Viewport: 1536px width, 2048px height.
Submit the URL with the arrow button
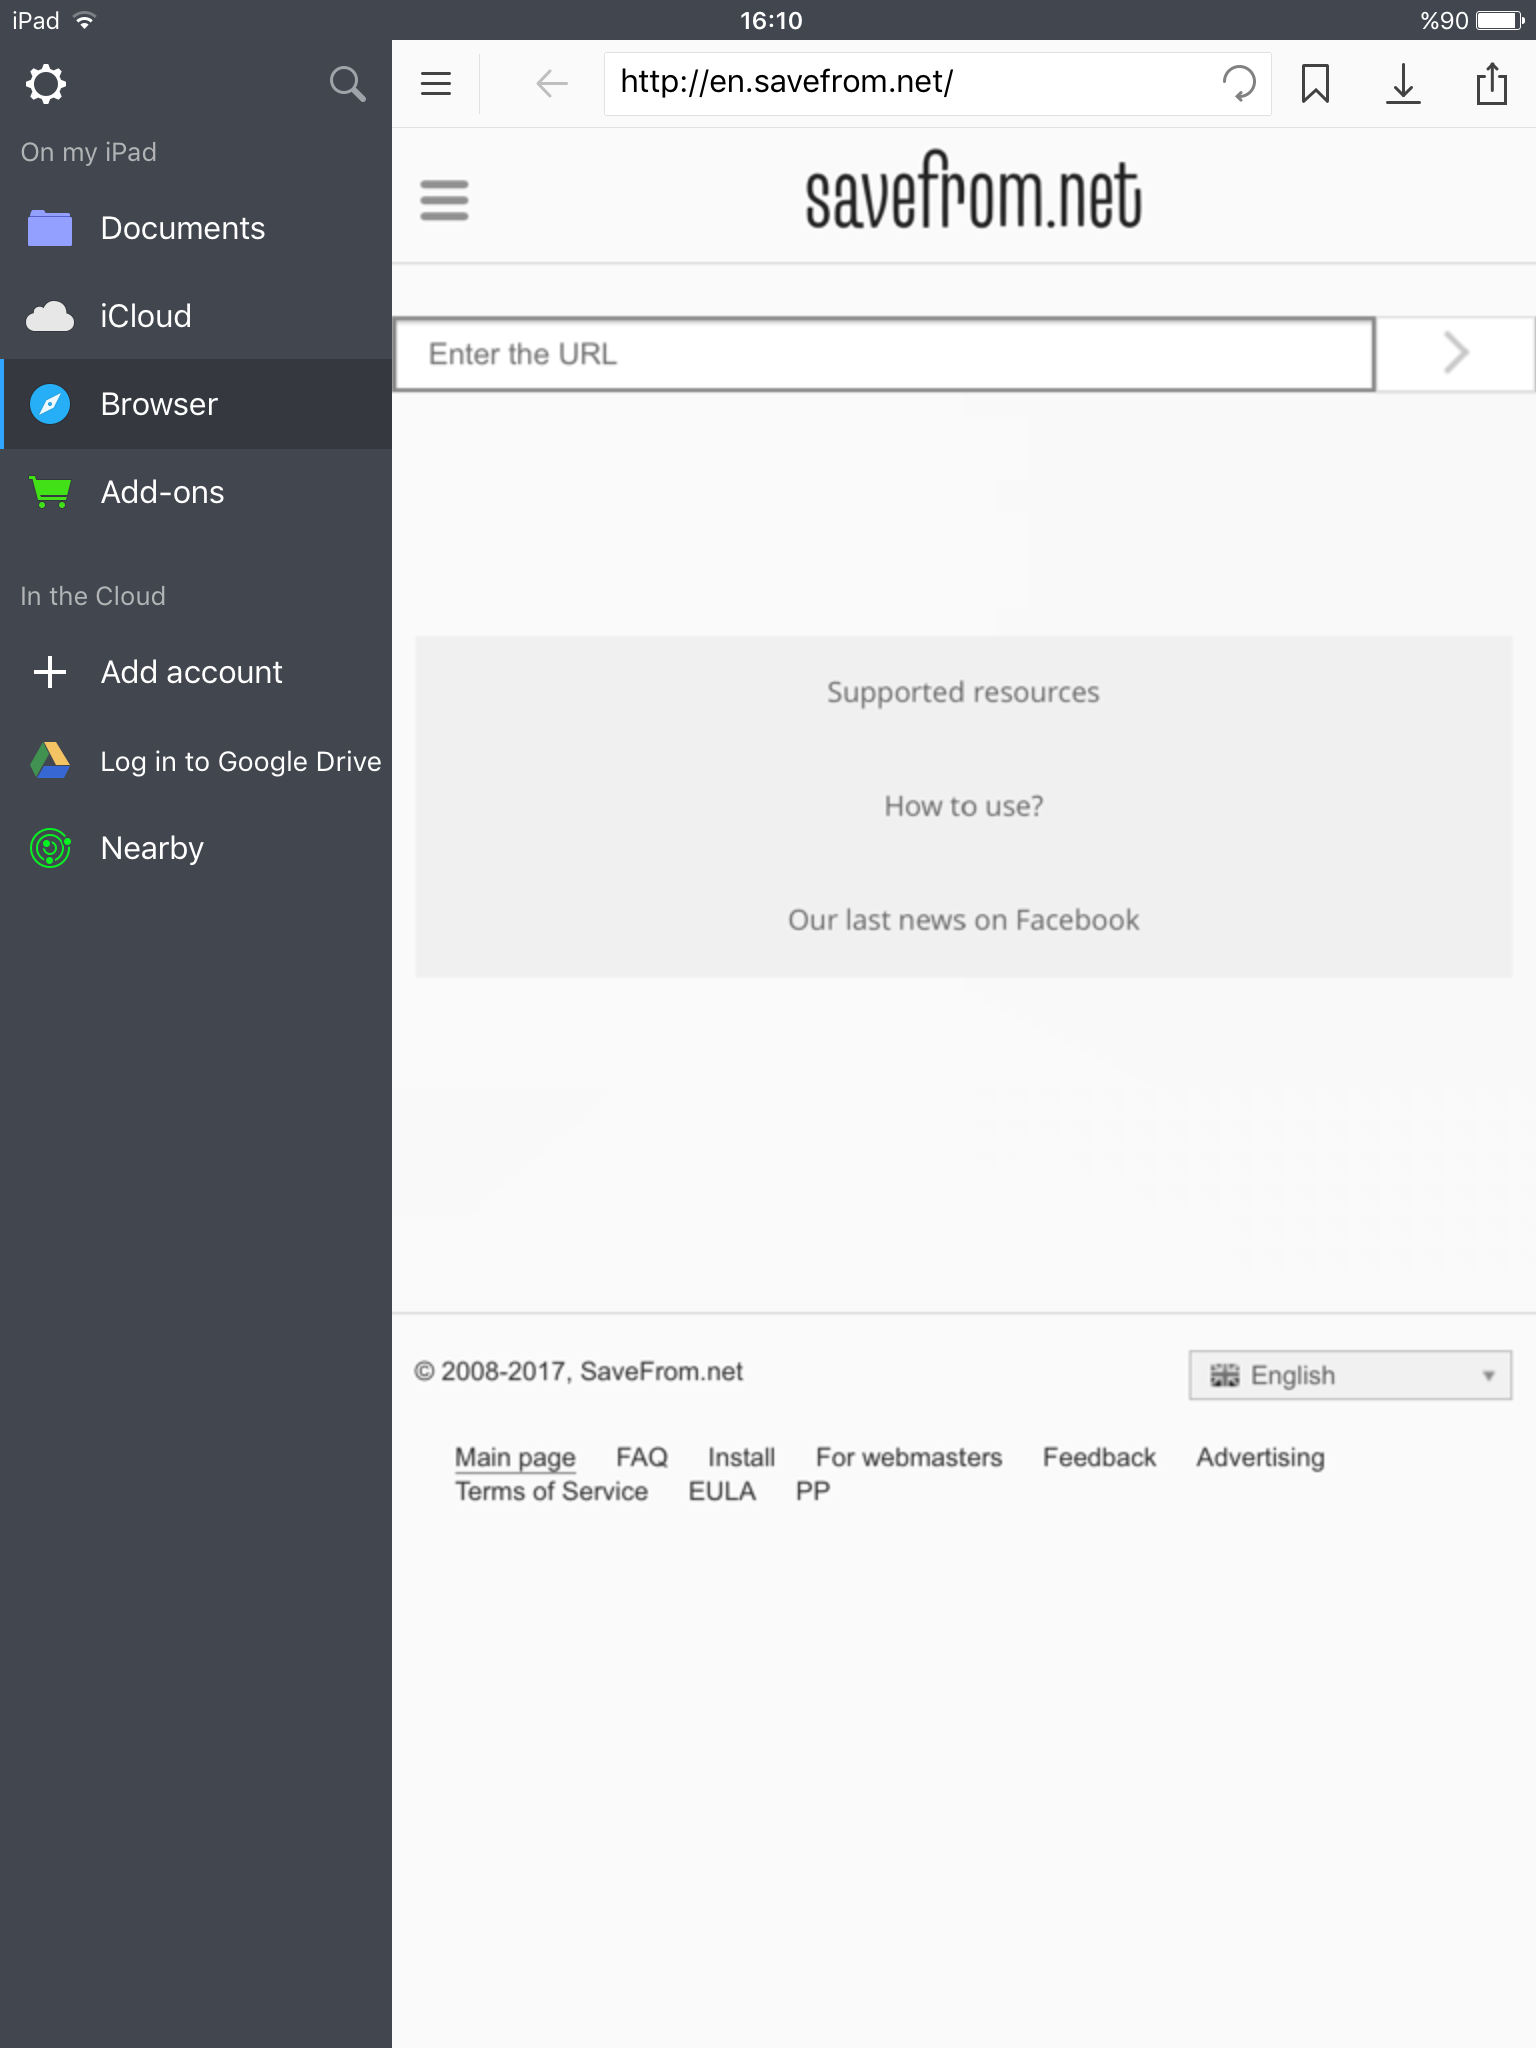coord(1456,353)
